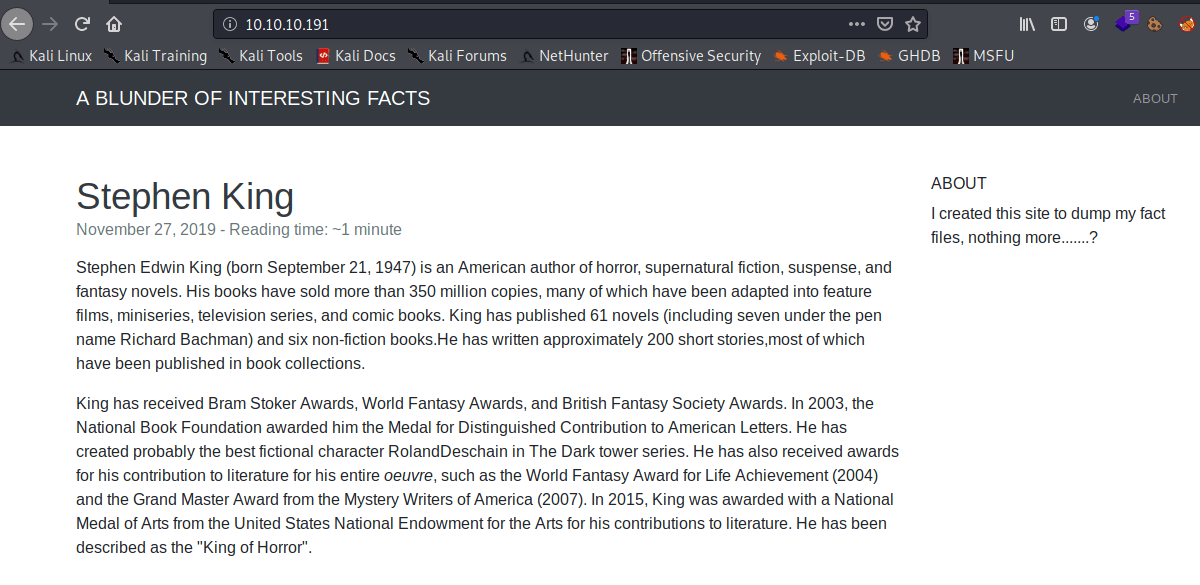Open the extension with purple 5 badge

tap(1126, 22)
